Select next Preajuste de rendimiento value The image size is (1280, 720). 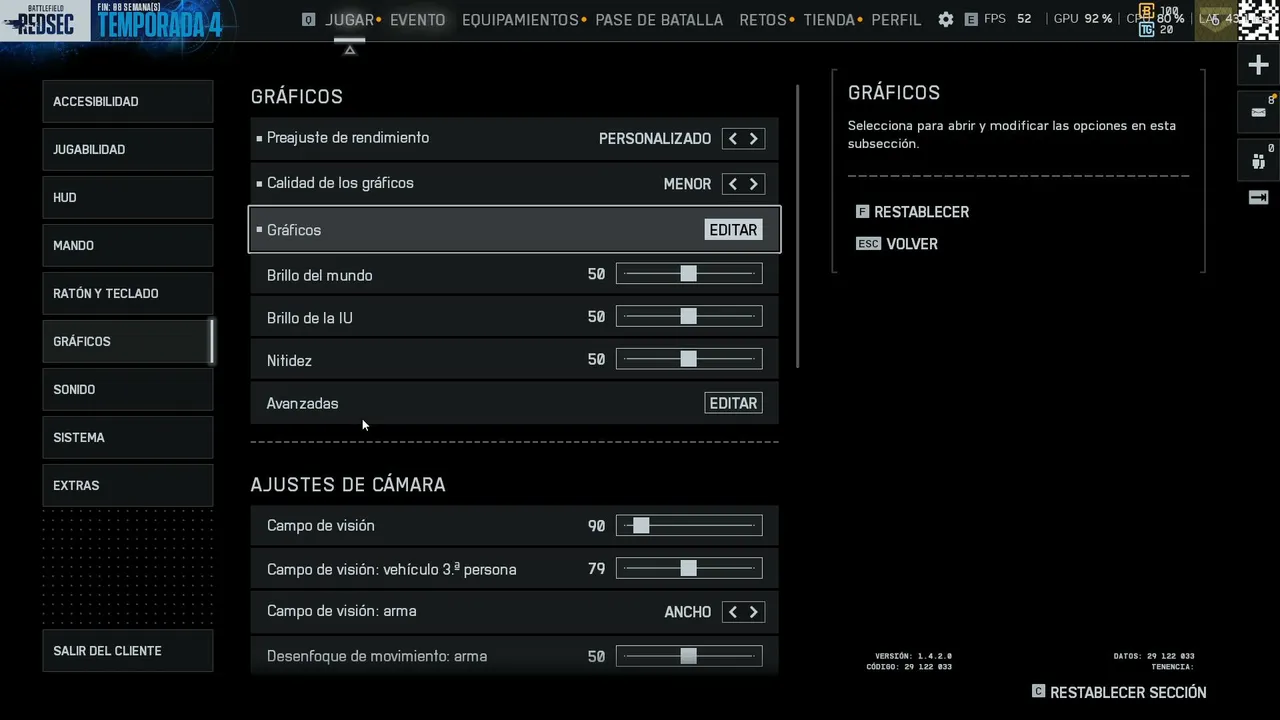[x=754, y=139]
